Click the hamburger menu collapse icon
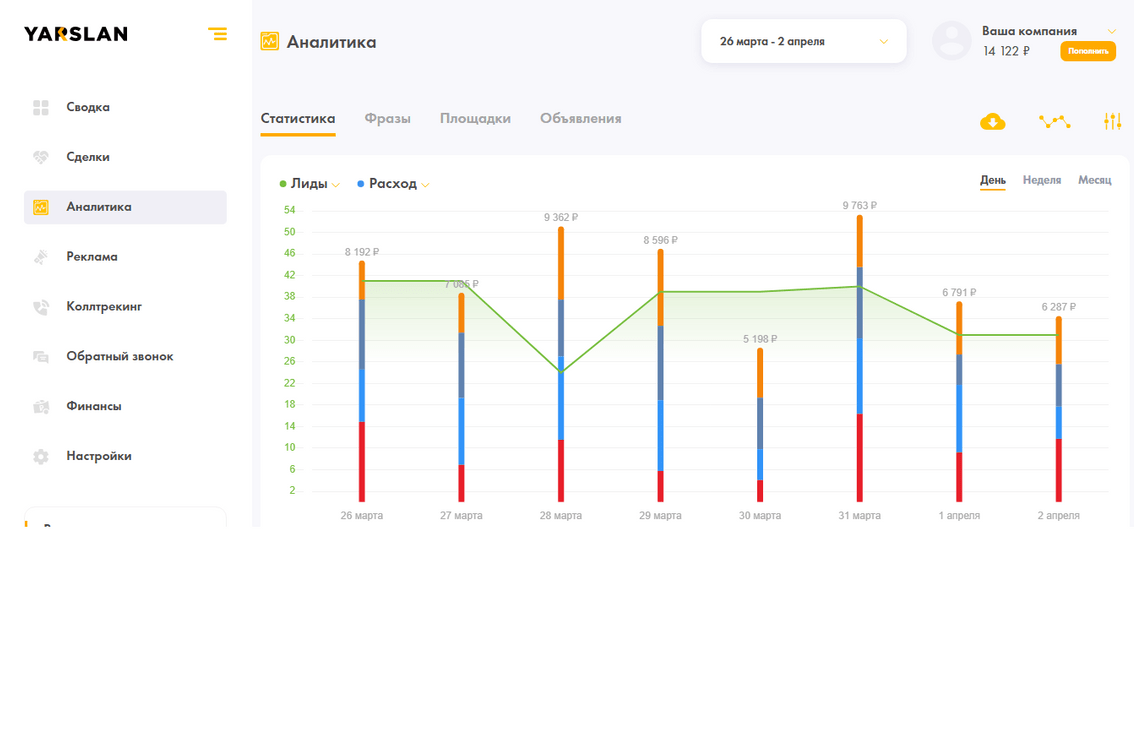The image size is (1134, 756). pos(217,34)
